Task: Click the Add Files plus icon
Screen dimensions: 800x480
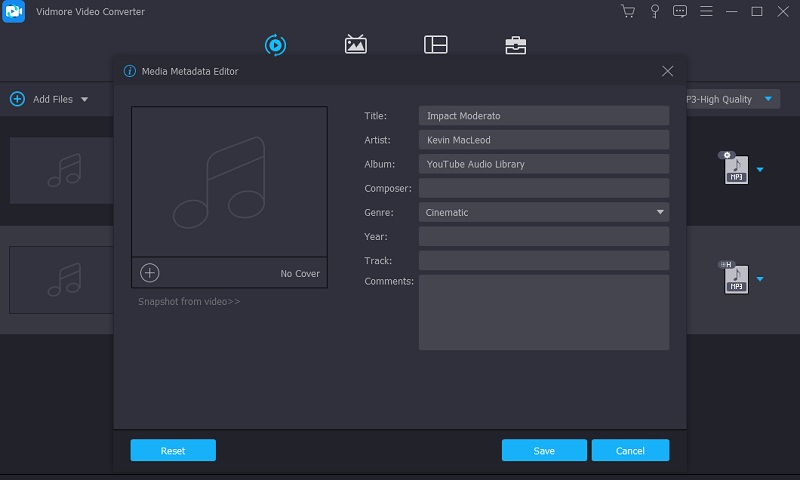Action: click(17, 99)
